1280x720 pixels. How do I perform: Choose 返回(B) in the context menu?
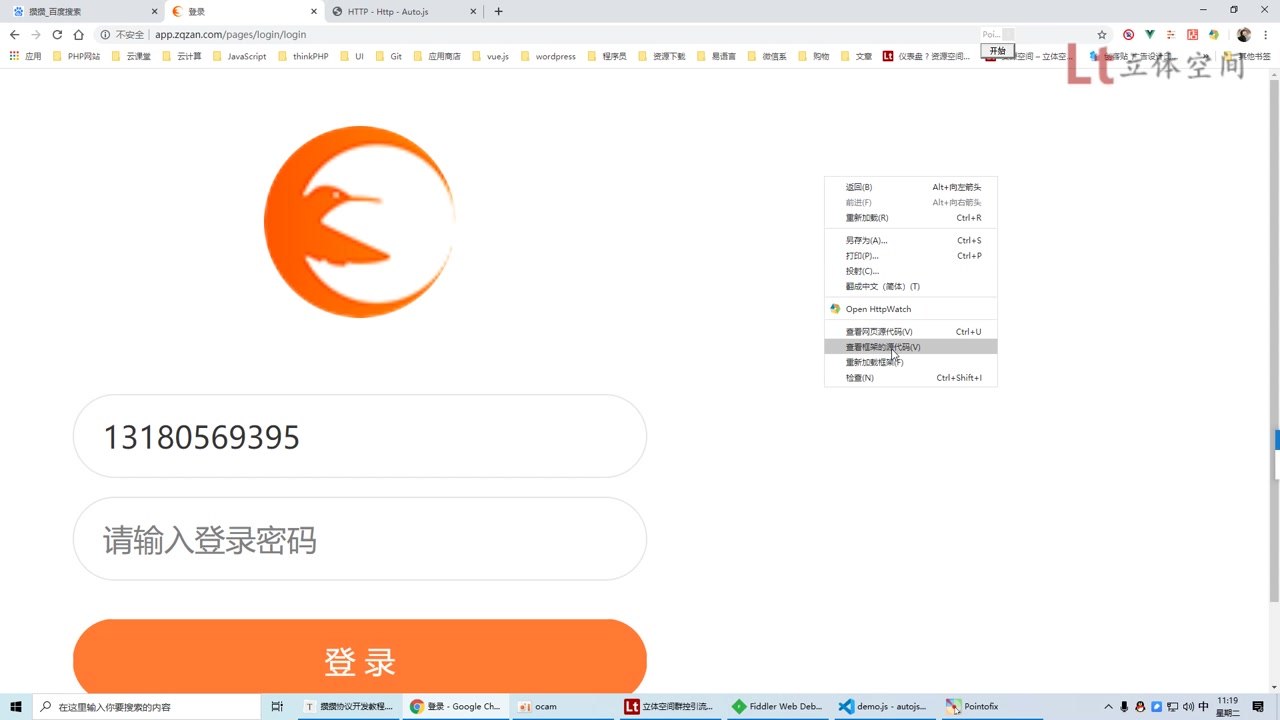910,187
